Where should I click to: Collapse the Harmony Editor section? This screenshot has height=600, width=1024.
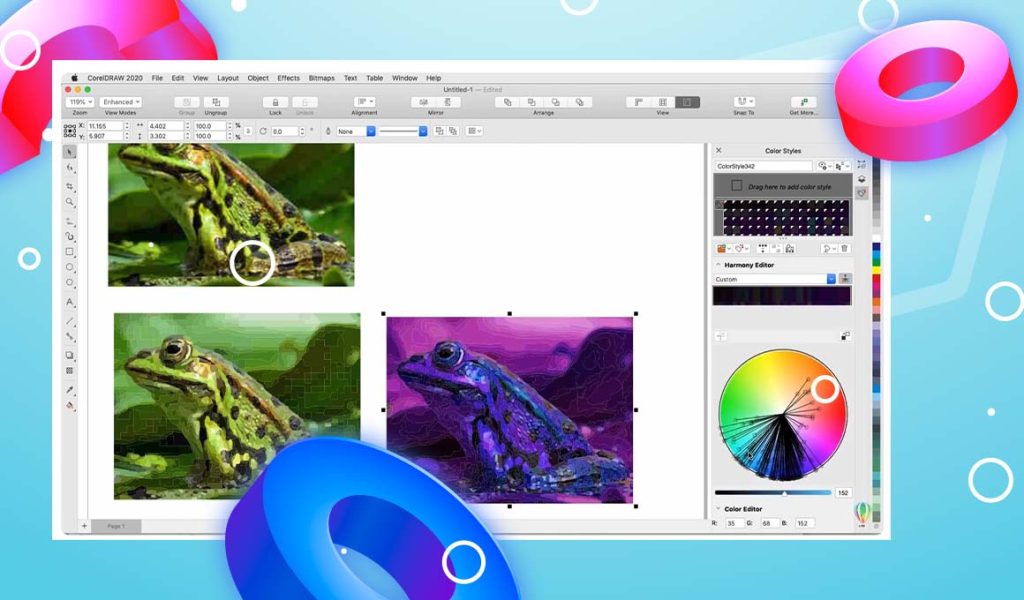718,265
